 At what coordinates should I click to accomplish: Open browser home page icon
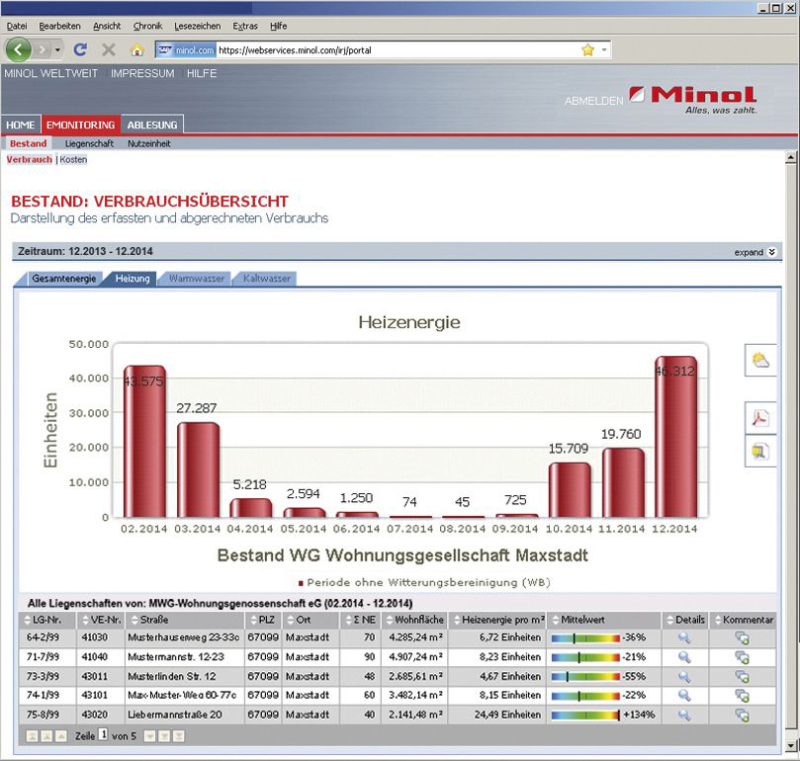(137, 49)
